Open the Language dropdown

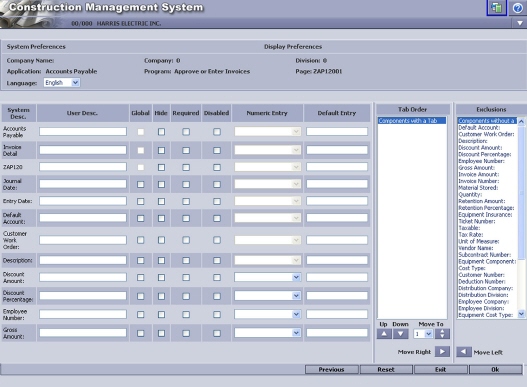[x=62, y=82]
